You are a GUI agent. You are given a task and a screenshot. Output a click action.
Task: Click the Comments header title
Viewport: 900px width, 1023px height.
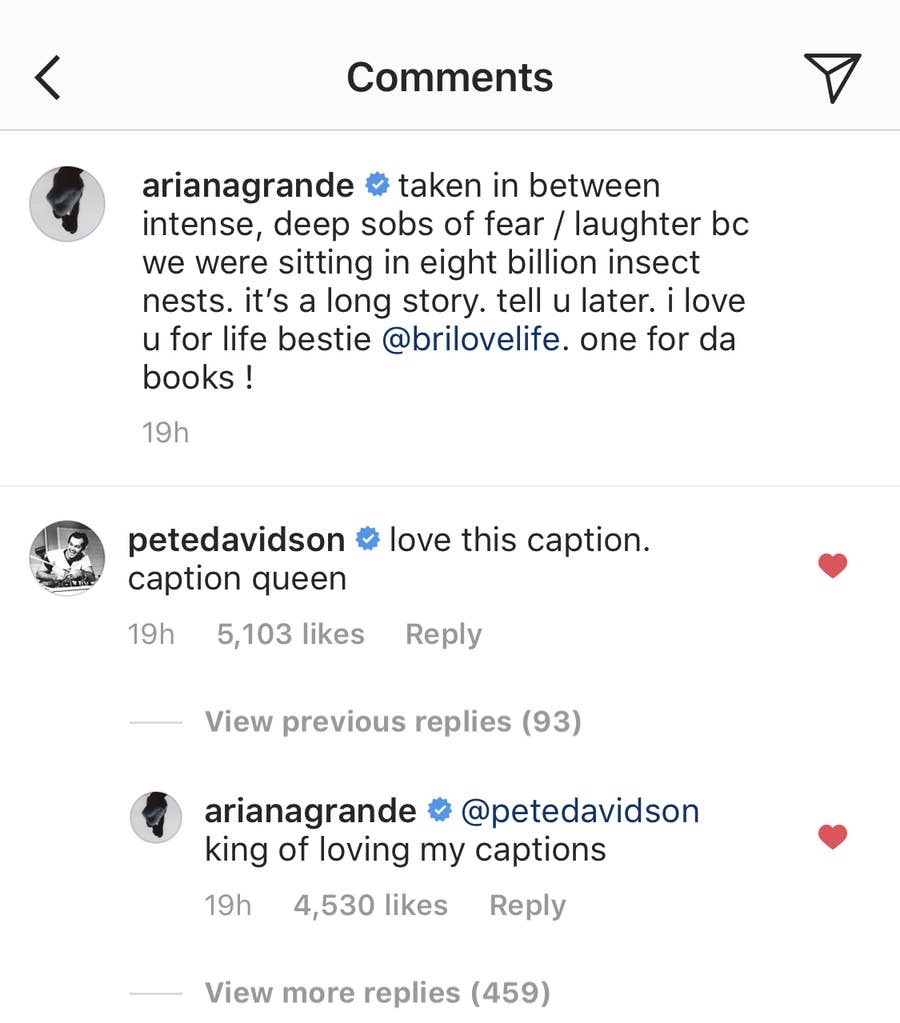coord(449,78)
